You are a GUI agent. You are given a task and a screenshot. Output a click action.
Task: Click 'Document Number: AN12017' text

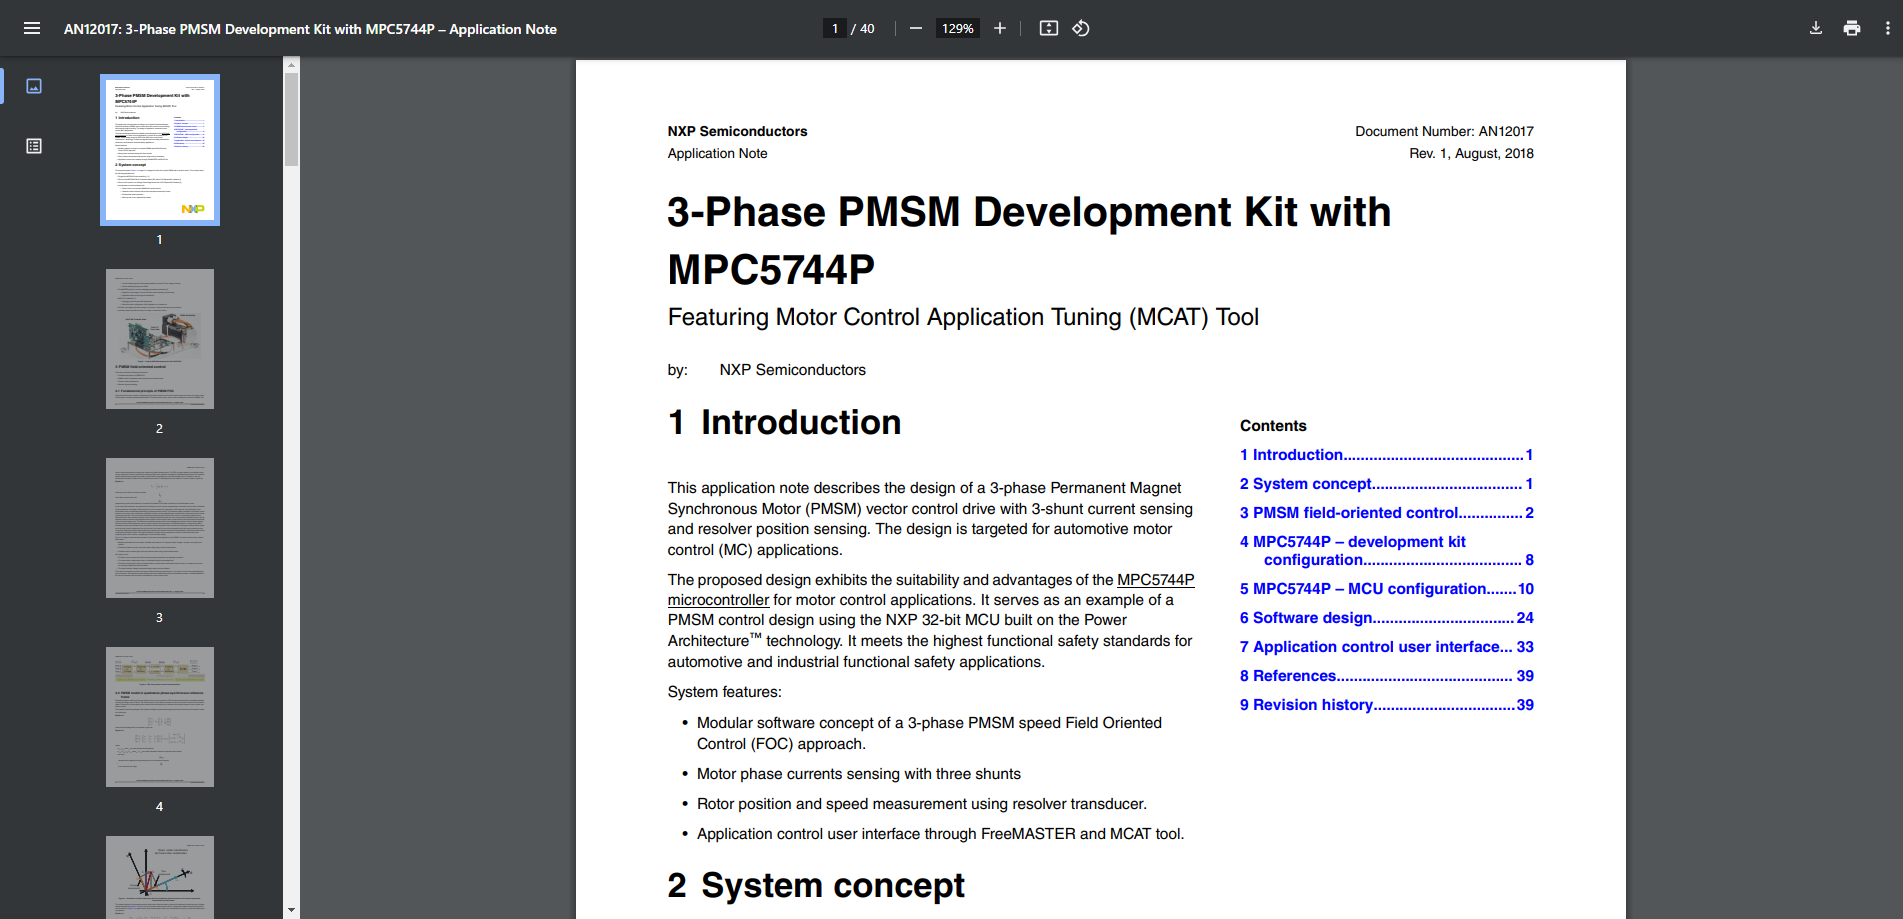[1444, 131]
